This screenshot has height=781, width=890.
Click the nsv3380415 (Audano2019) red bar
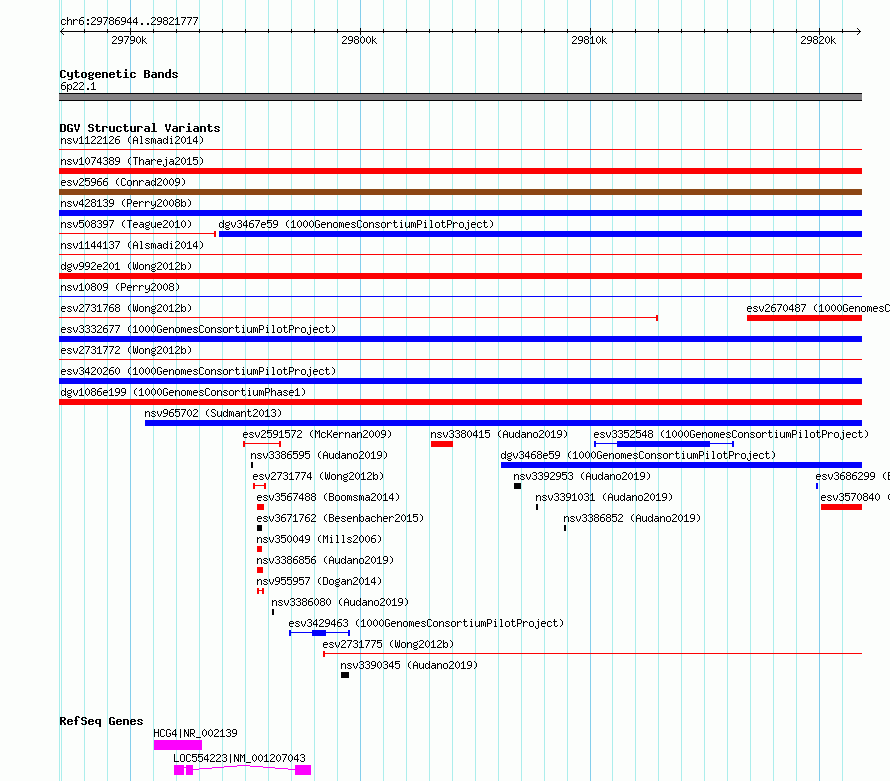pyautogui.click(x=442, y=444)
